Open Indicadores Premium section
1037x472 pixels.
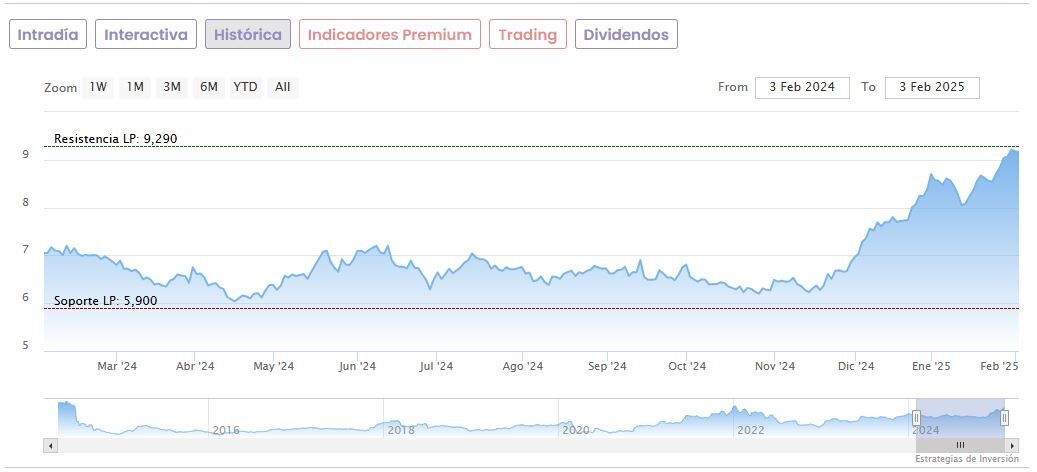[389, 35]
